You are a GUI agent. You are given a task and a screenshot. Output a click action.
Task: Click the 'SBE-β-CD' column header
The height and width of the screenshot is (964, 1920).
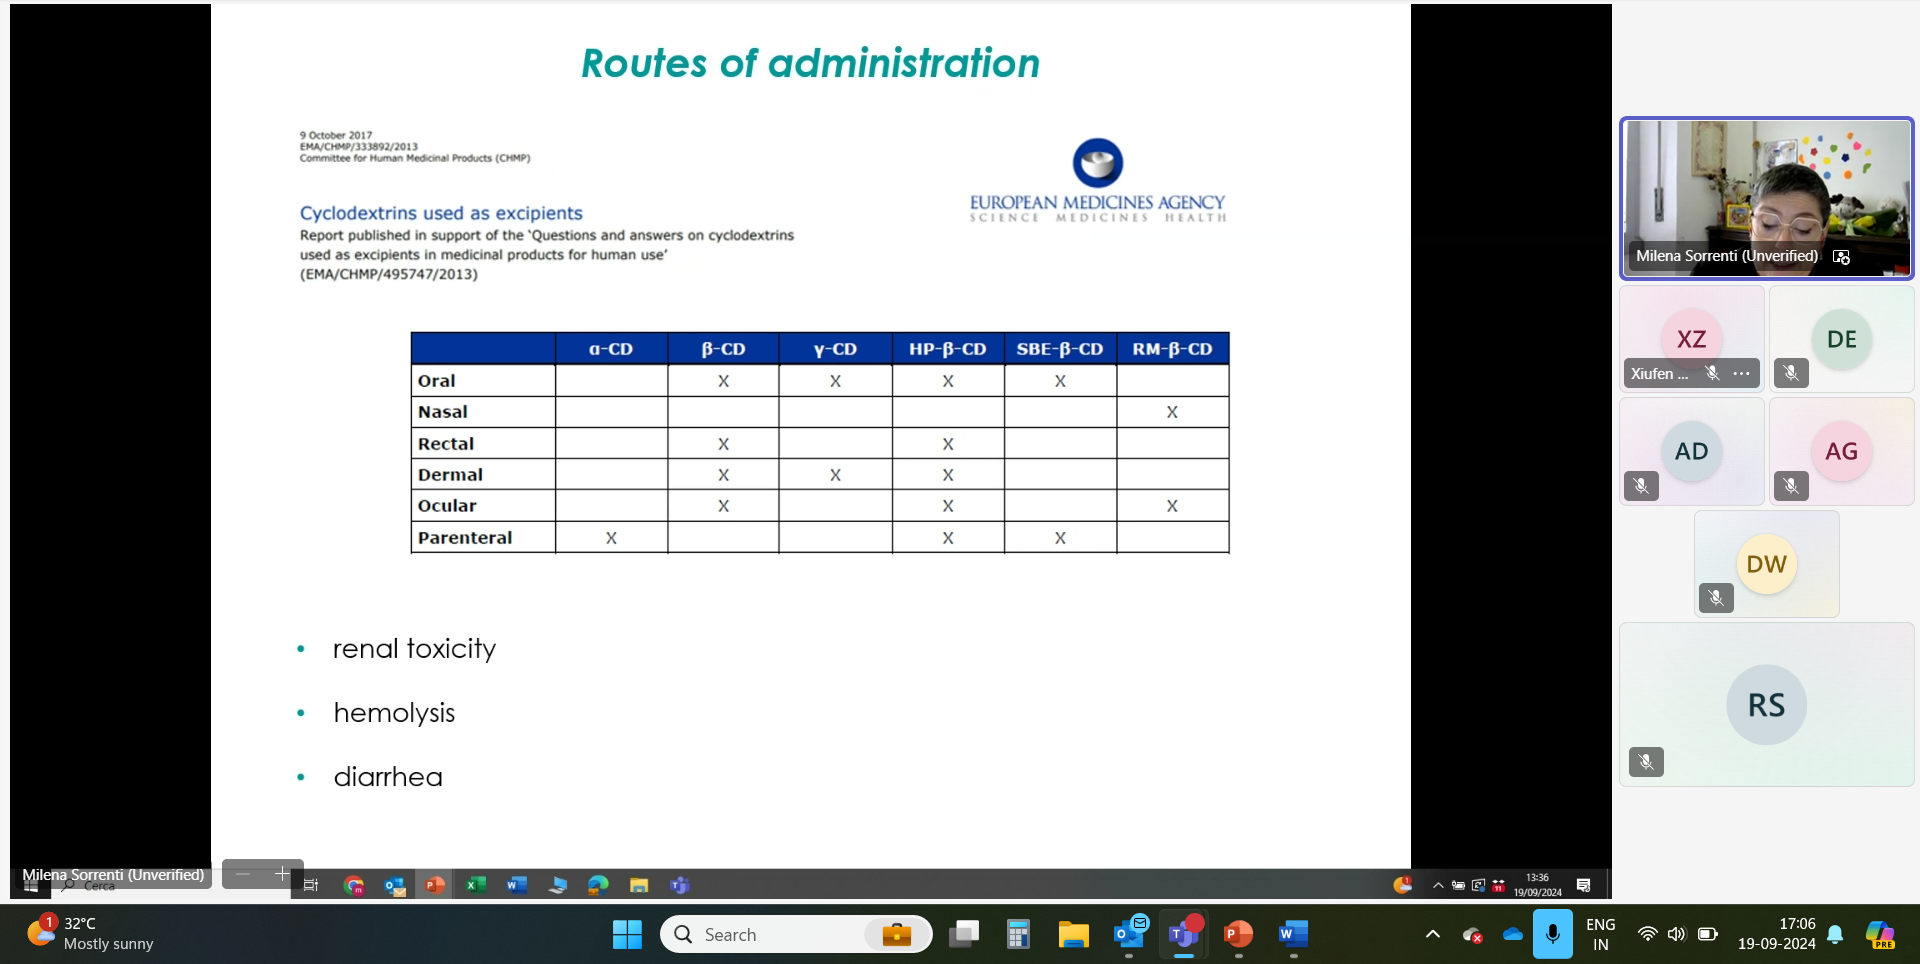point(1060,349)
